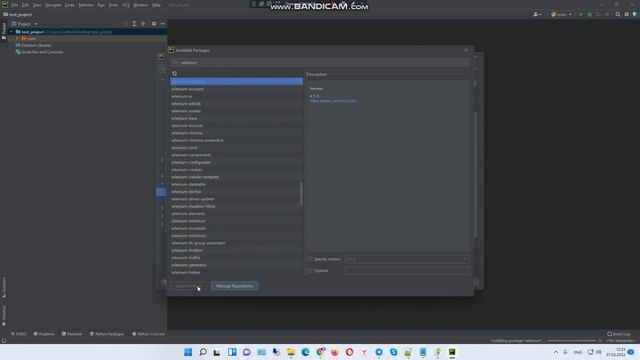
Task: Click Windows Start button on taskbar
Action: tap(188, 352)
